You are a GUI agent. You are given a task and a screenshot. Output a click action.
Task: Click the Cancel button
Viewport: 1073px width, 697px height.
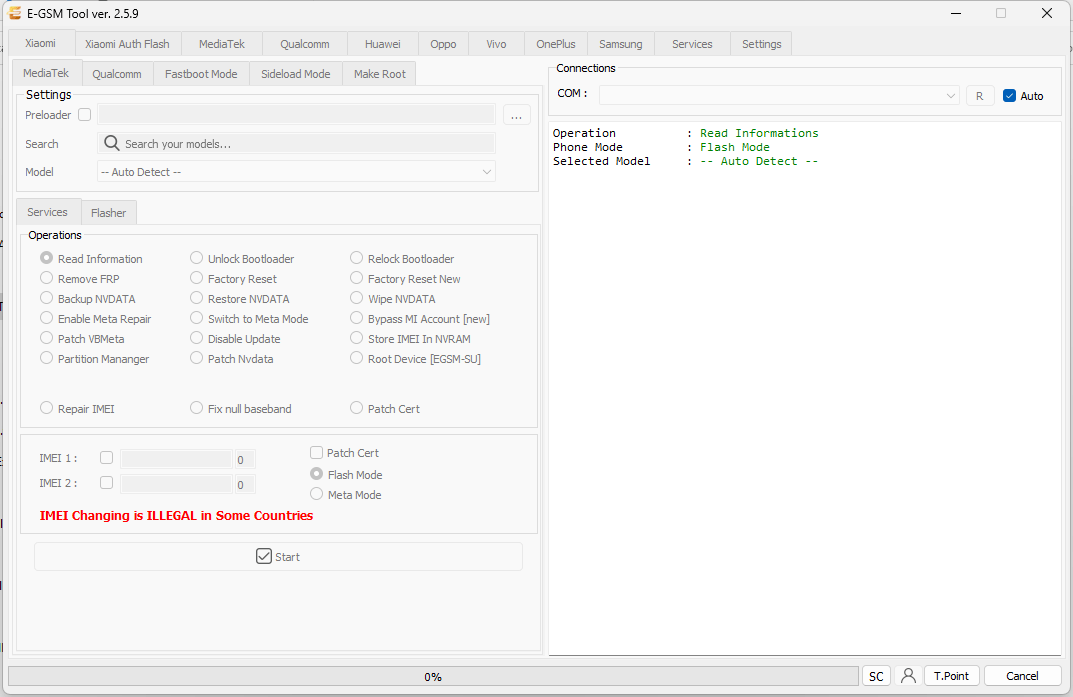click(1022, 676)
